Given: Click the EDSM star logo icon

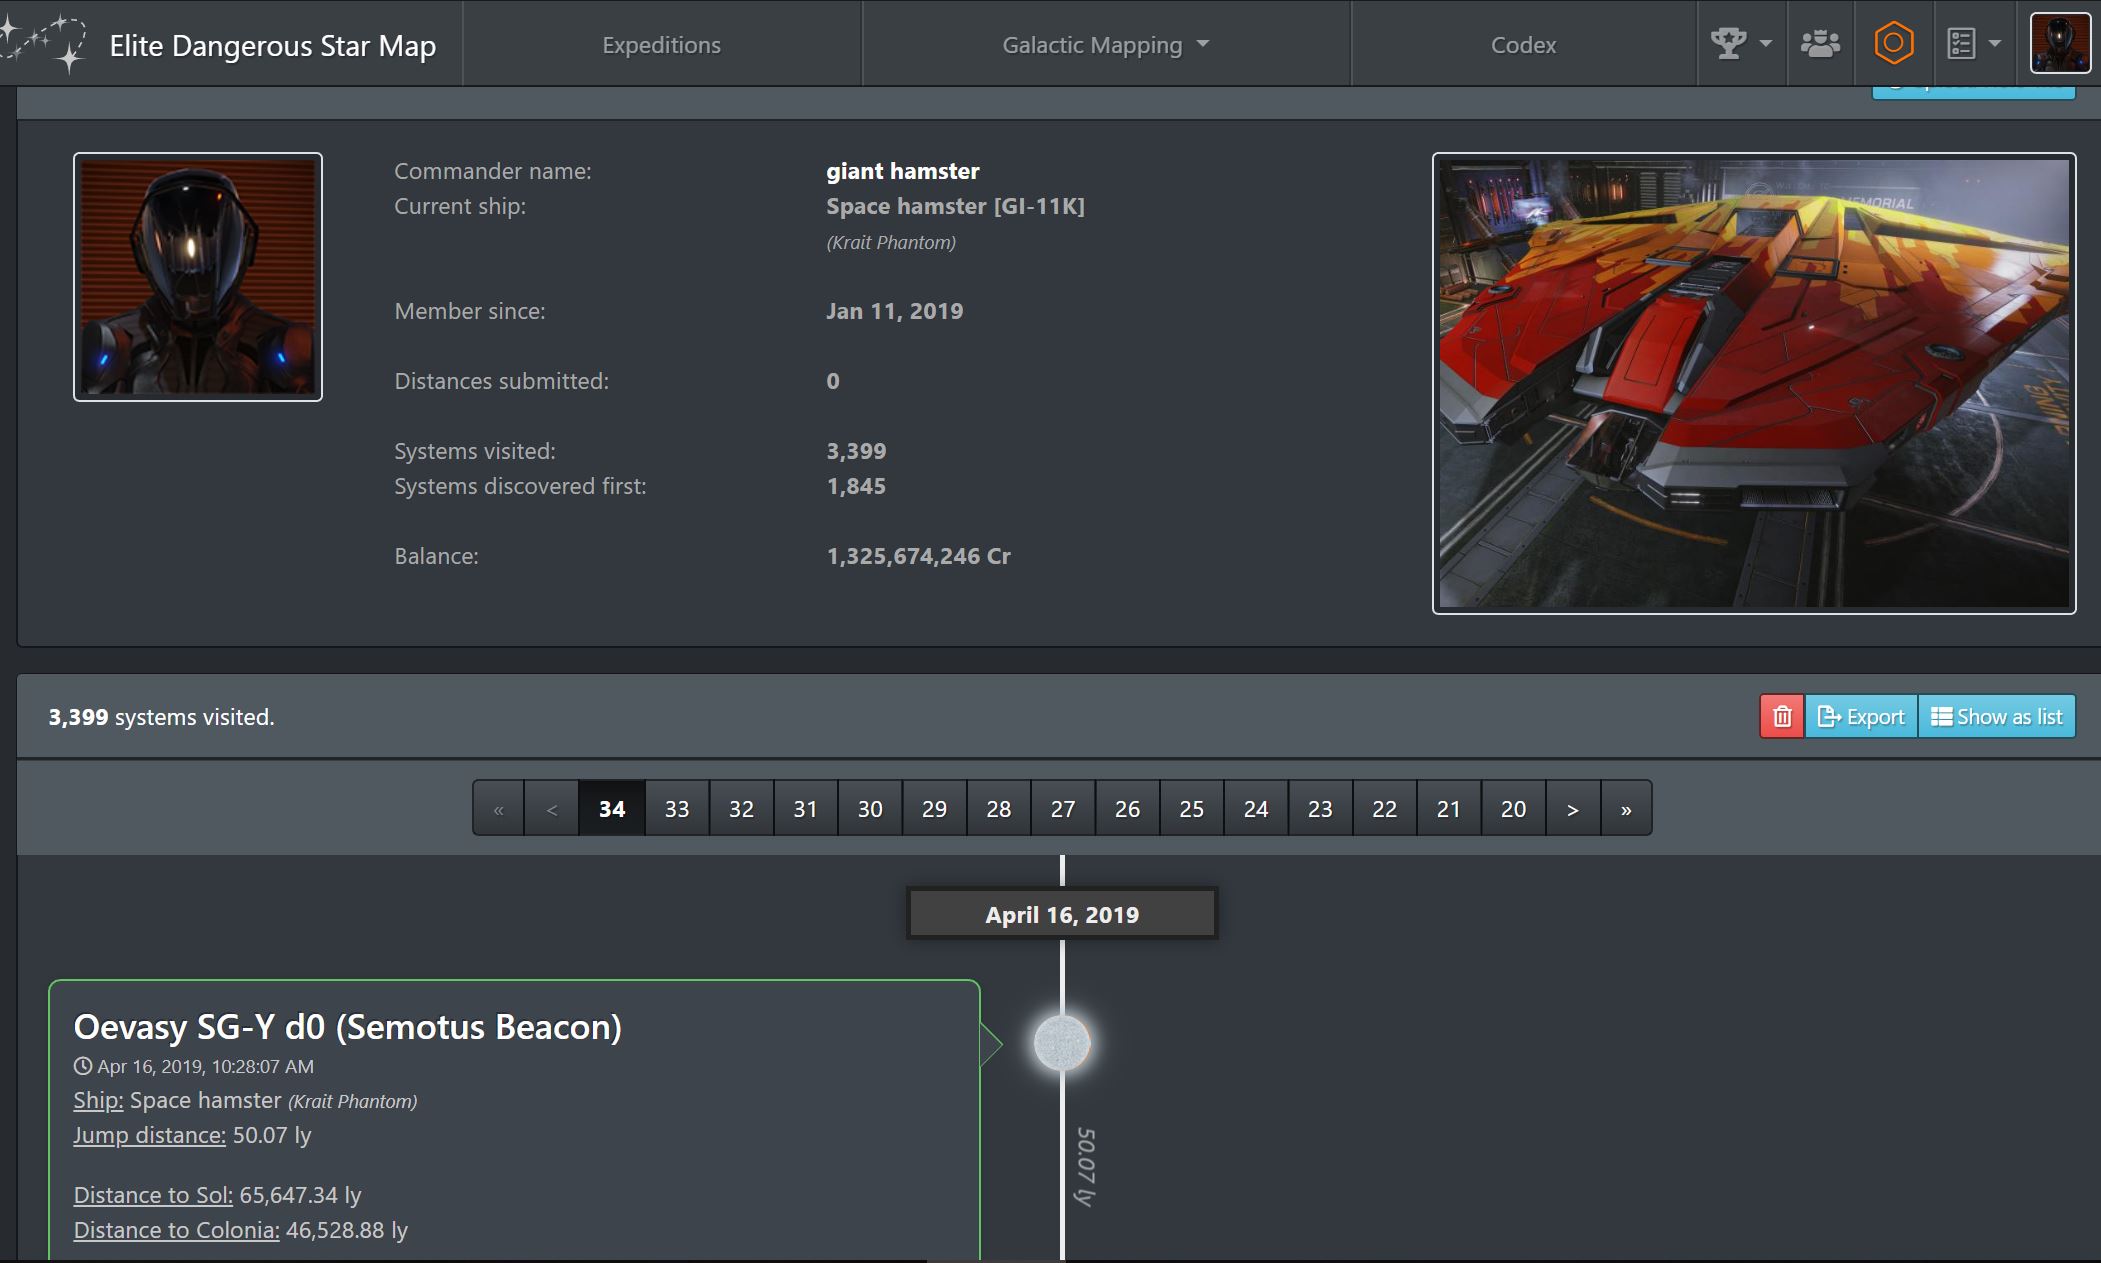Looking at the screenshot, I should pyautogui.click(x=42, y=44).
